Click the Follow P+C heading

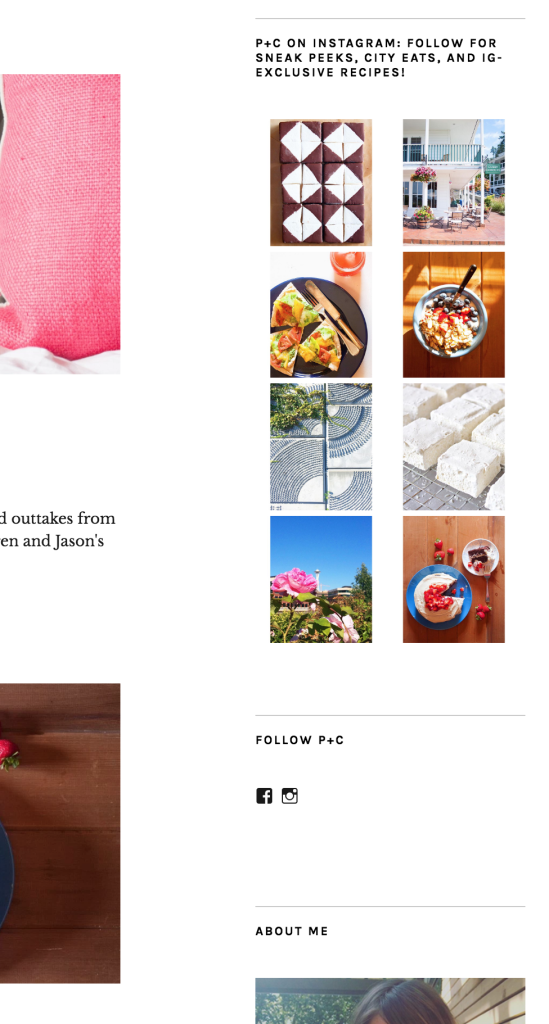pyautogui.click(x=300, y=740)
